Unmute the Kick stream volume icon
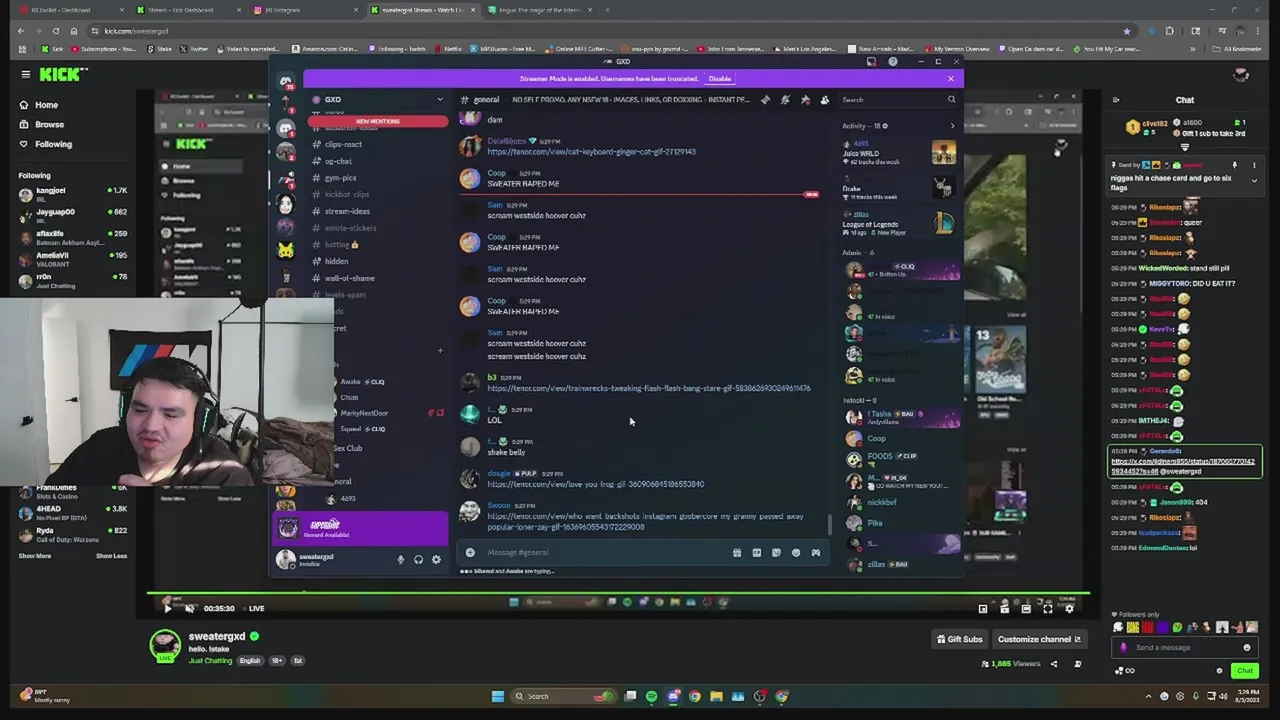Viewport: 1280px width, 720px height. (189, 608)
